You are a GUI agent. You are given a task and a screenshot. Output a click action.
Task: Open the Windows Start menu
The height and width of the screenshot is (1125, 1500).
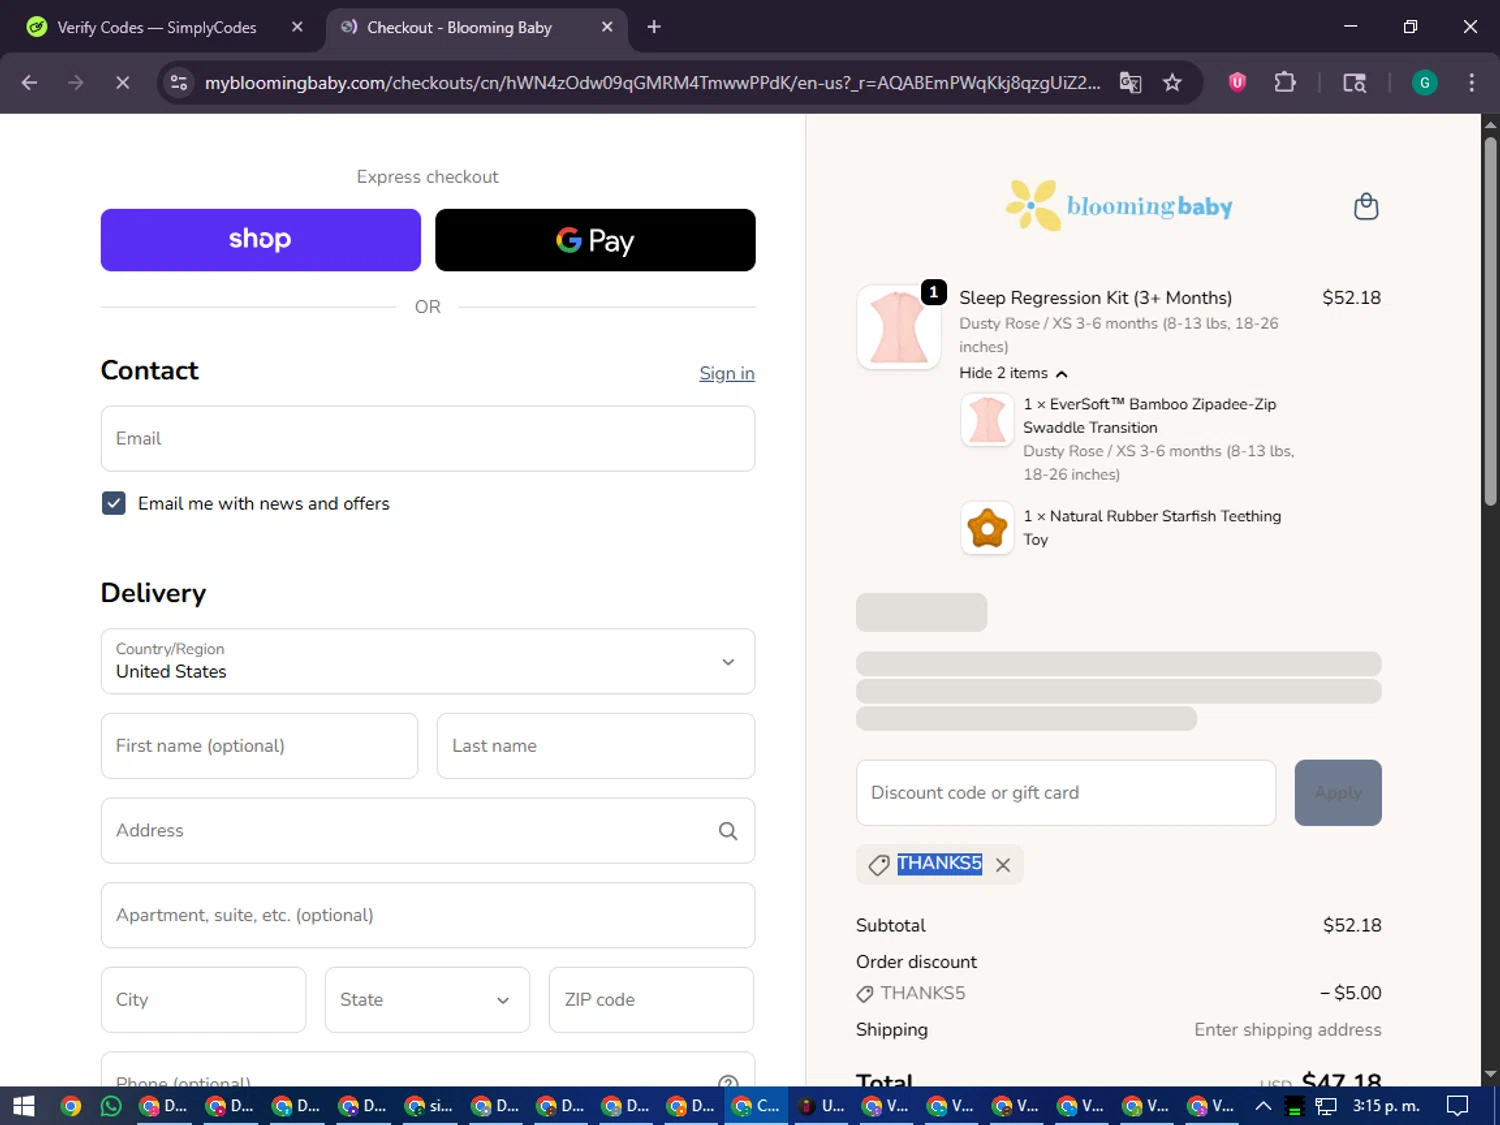tap(24, 1106)
